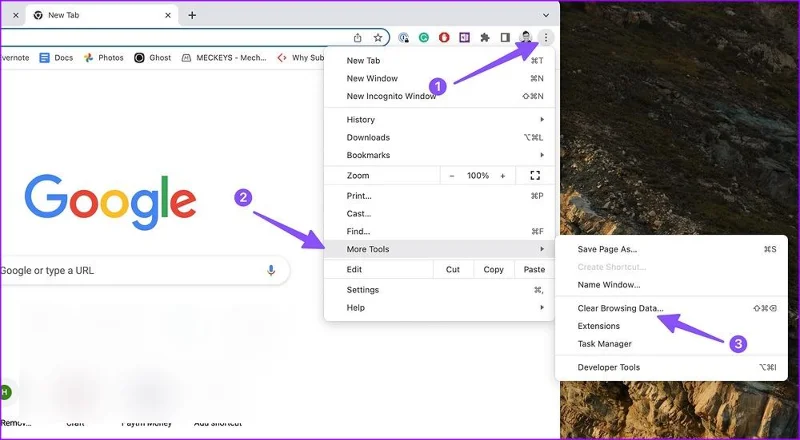This screenshot has width=800, height=440.
Task: Choose Print from the menu
Action: point(439,196)
